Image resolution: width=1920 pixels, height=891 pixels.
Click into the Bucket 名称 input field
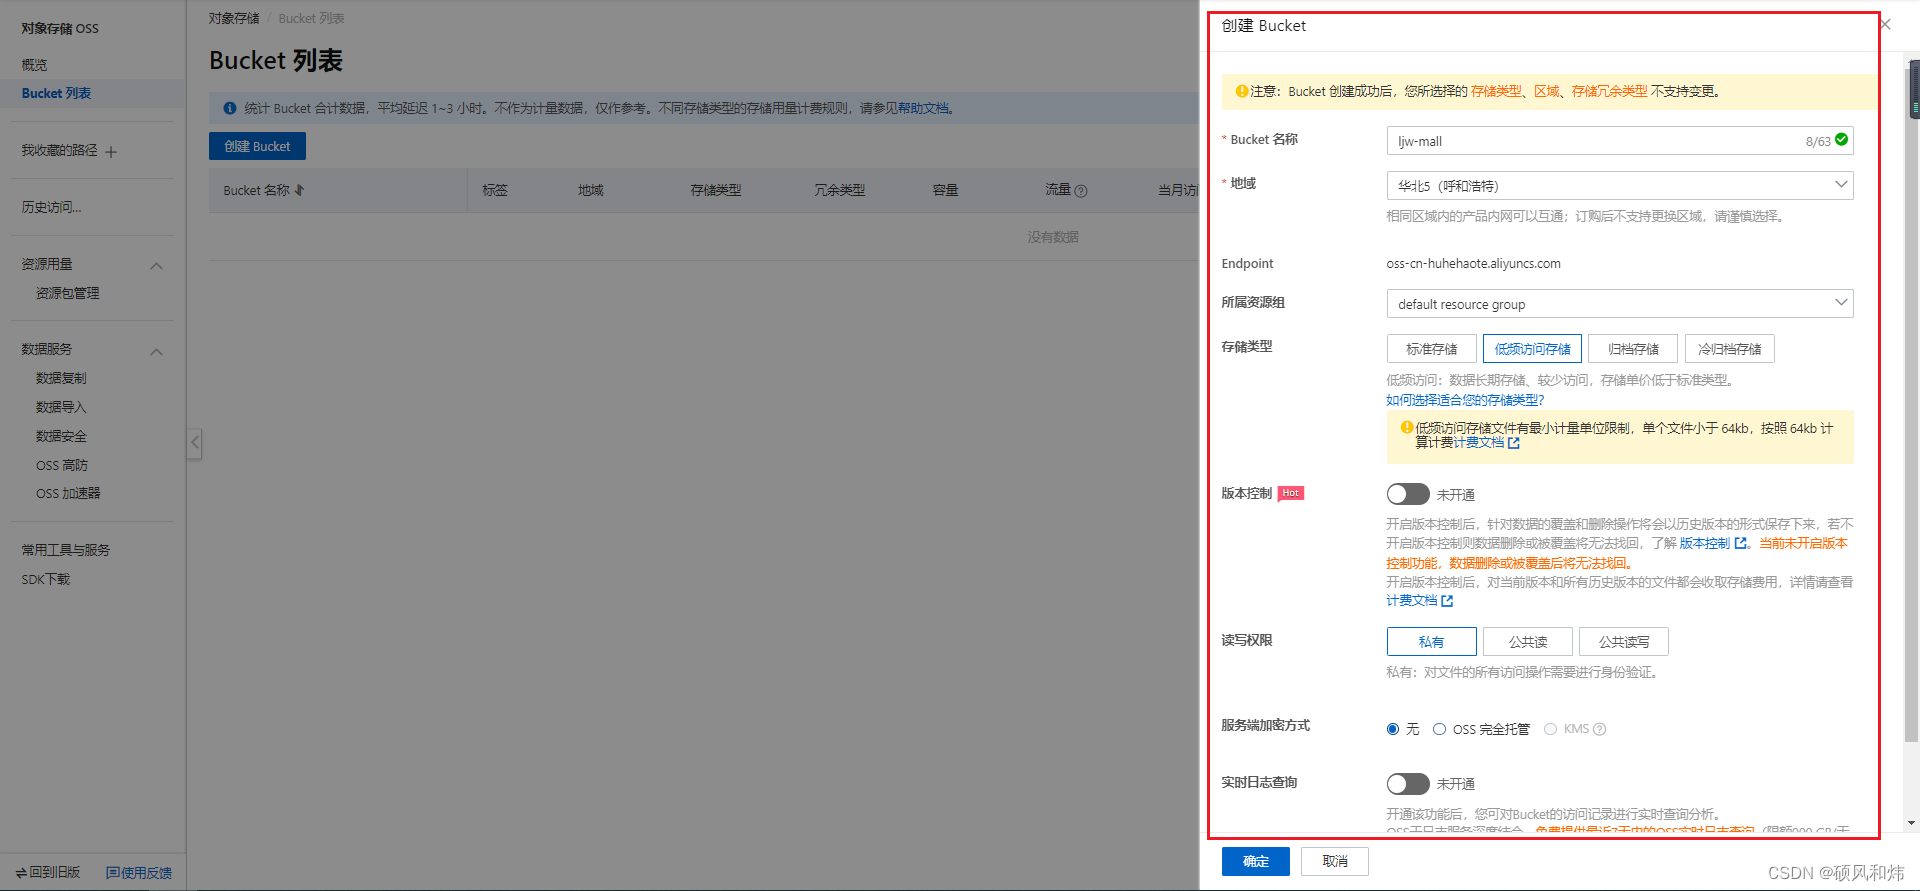1619,141
